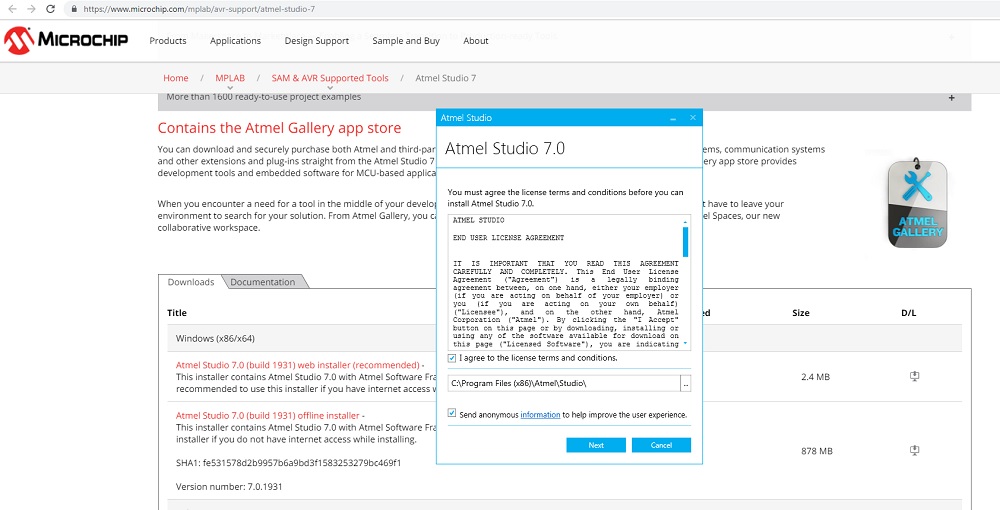
Task: Click the padlock icon in address bar
Action: (74, 9)
